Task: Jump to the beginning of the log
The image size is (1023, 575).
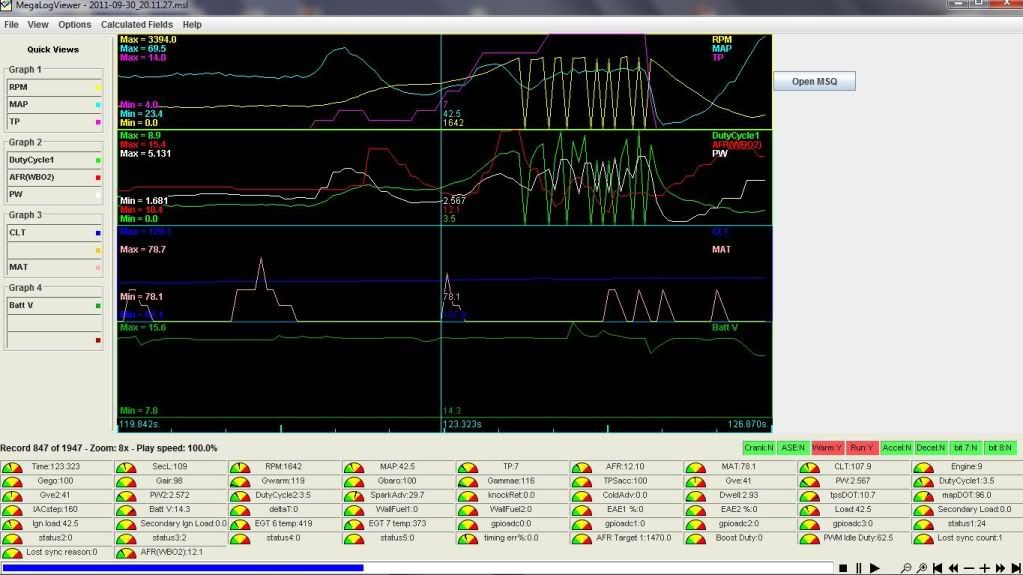Action: pos(937,568)
